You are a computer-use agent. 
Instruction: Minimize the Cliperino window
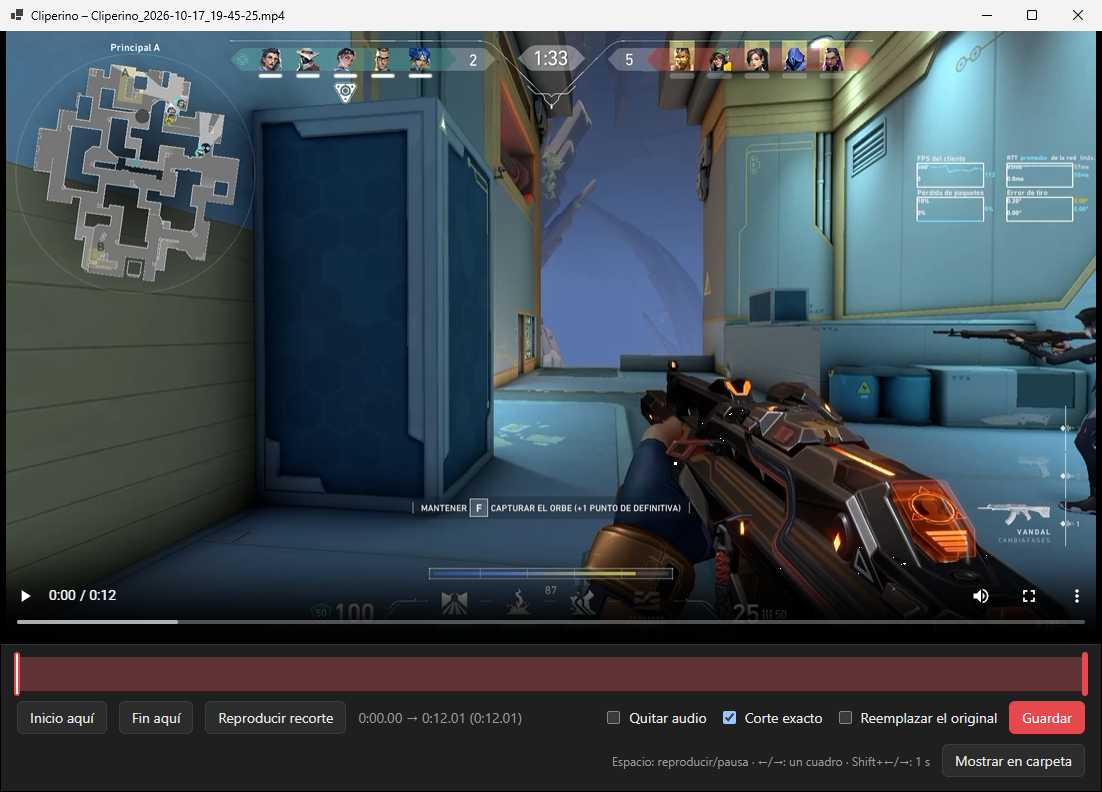[x=987, y=15]
